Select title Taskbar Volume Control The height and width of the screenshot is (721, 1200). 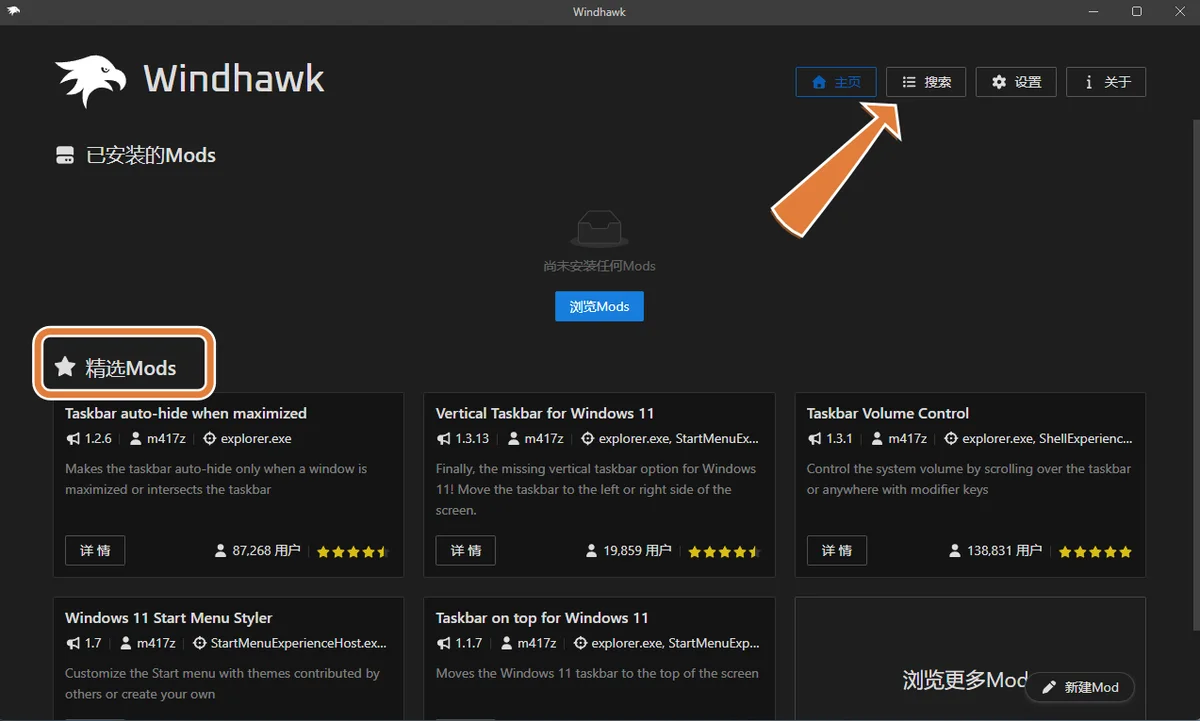pyautogui.click(x=888, y=413)
